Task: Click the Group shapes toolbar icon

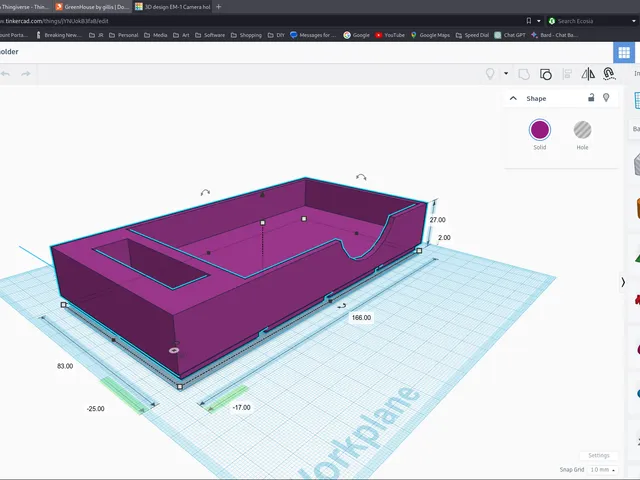Action: tap(524, 74)
